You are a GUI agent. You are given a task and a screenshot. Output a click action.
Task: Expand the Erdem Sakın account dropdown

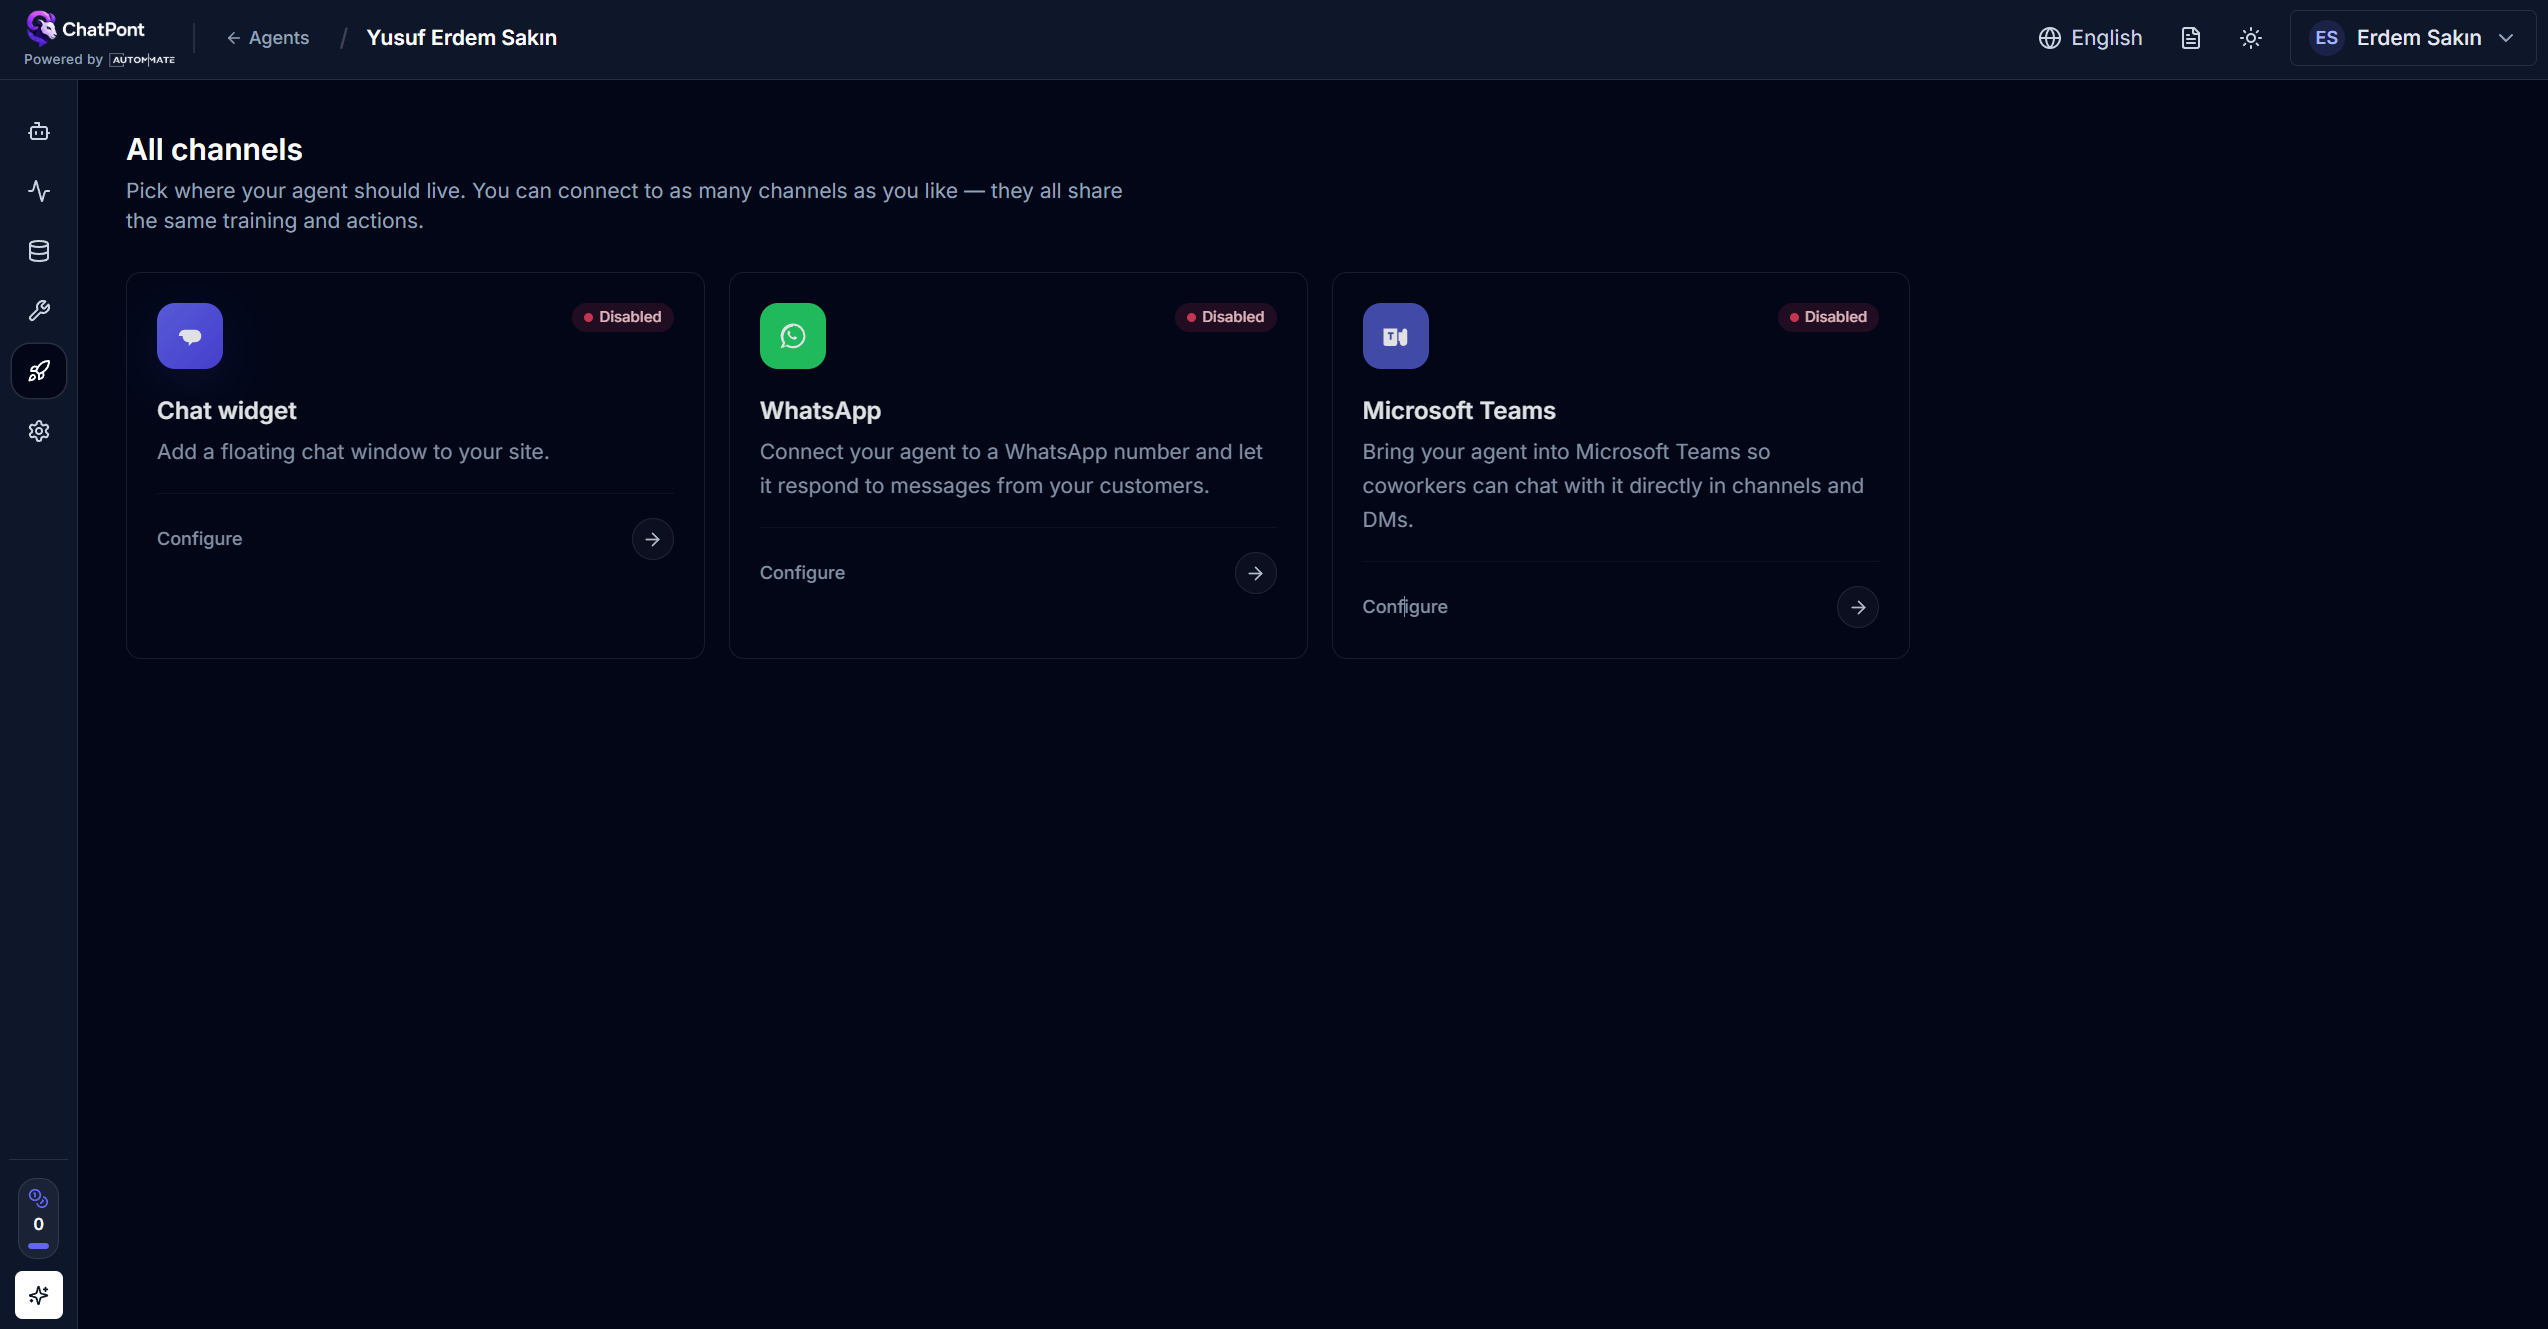pos(2412,38)
